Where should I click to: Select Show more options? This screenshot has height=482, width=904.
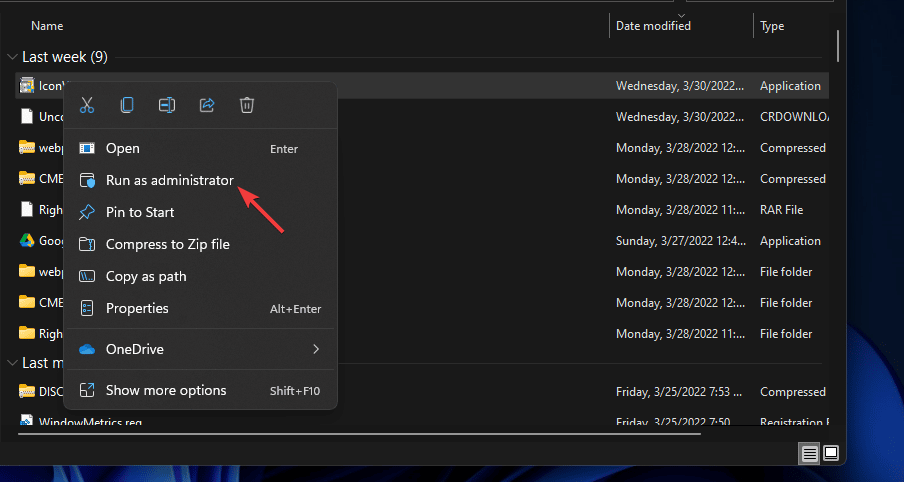[x=200, y=390]
